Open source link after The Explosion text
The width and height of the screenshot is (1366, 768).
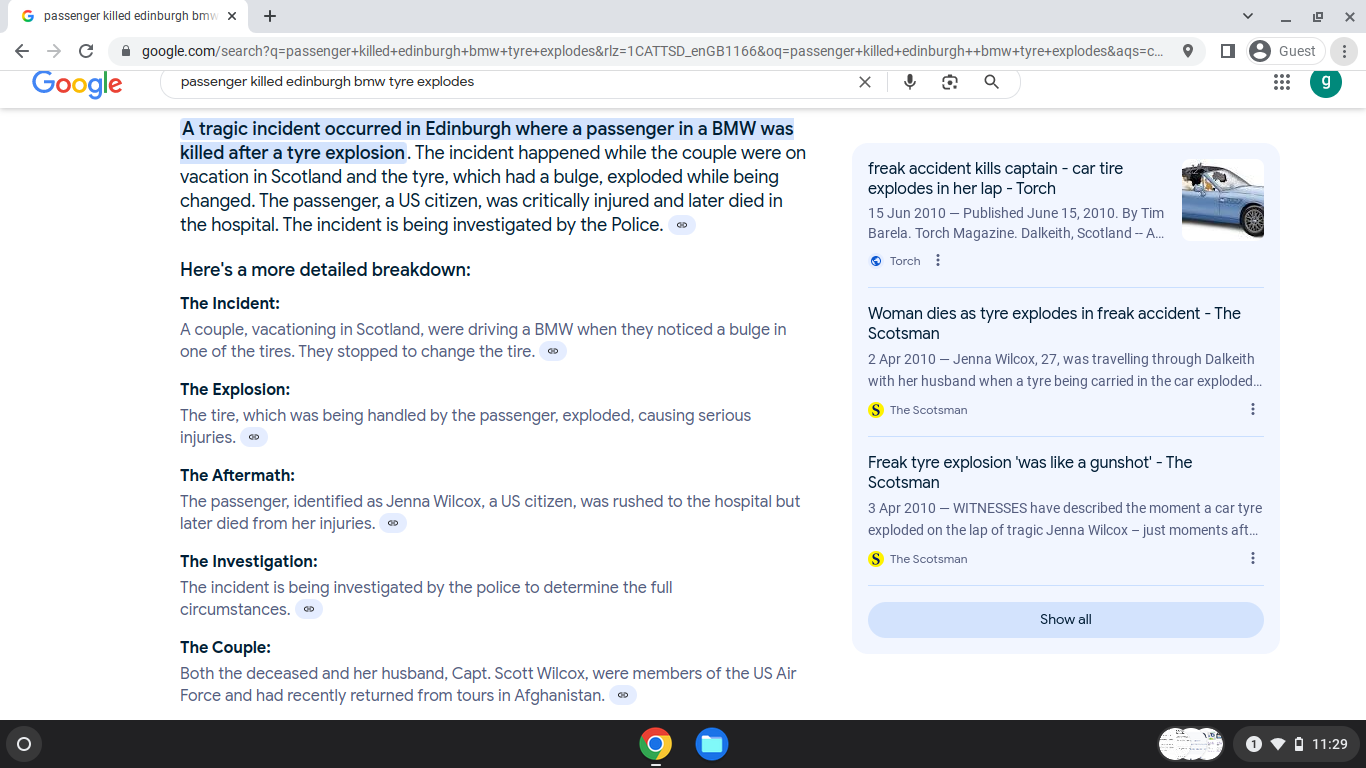click(x=254, y=437)
